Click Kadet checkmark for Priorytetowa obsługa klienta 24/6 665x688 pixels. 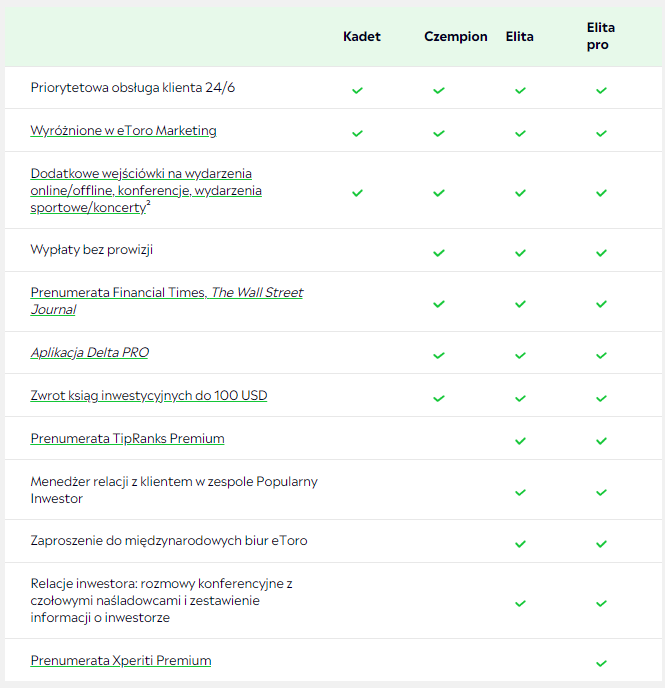click(357, 90)
